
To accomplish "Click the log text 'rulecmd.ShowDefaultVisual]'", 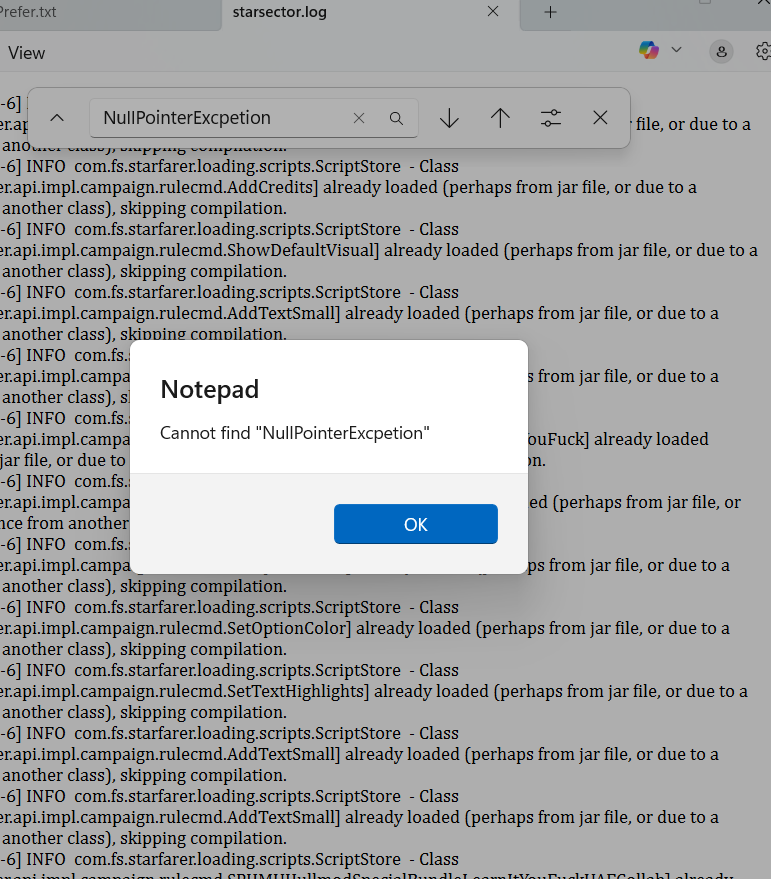I will point(269,250).
